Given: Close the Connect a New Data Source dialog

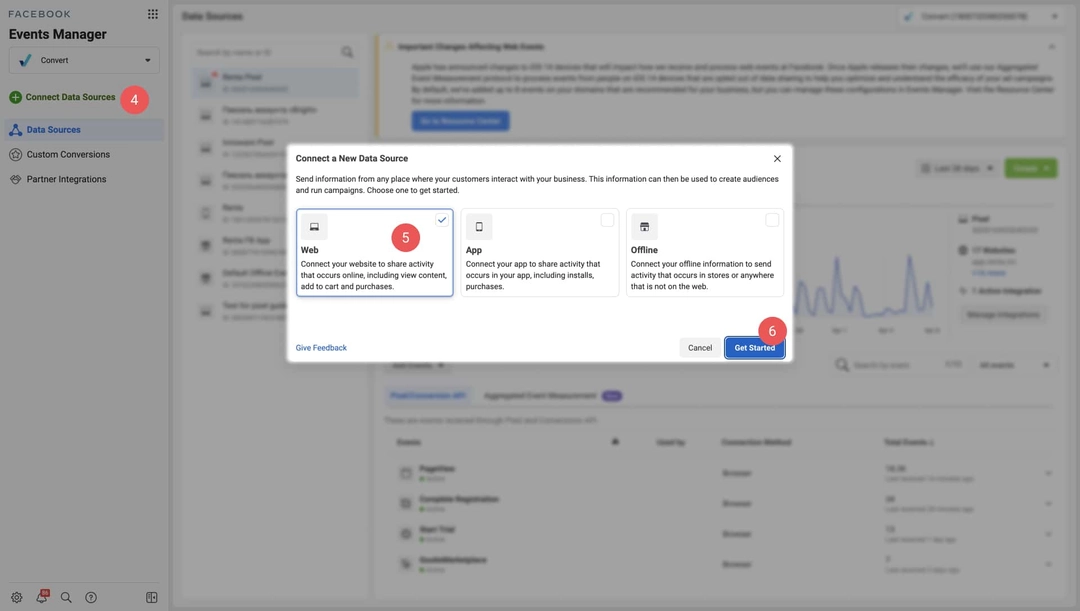Looking at the screenshot, I should 777,158.
